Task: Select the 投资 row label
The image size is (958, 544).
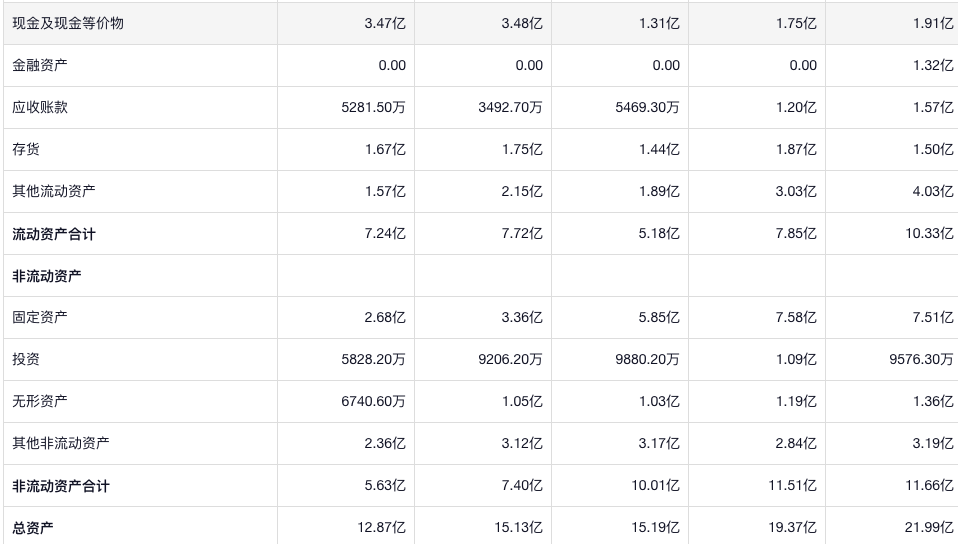Action: point(26,359)
